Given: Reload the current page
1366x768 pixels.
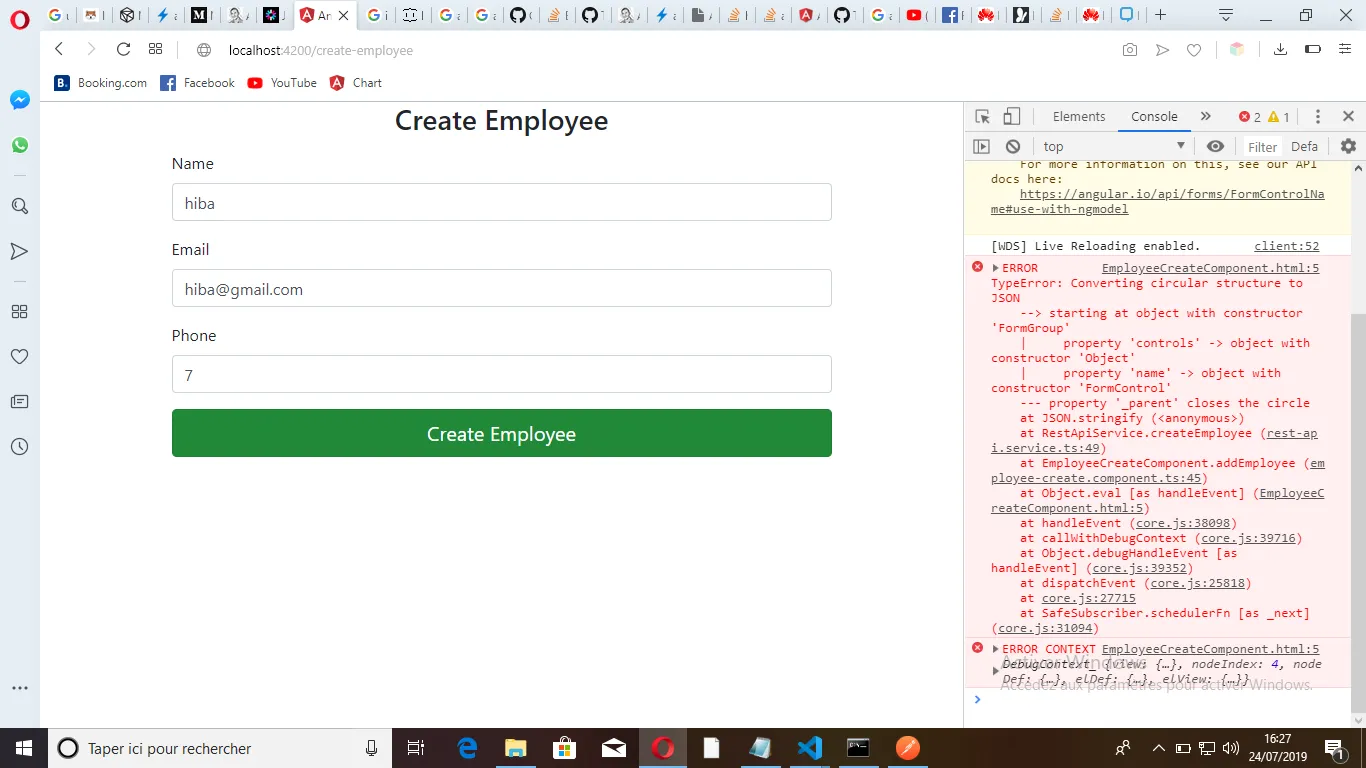Looking at the screenshot, I should coord(124,50).
